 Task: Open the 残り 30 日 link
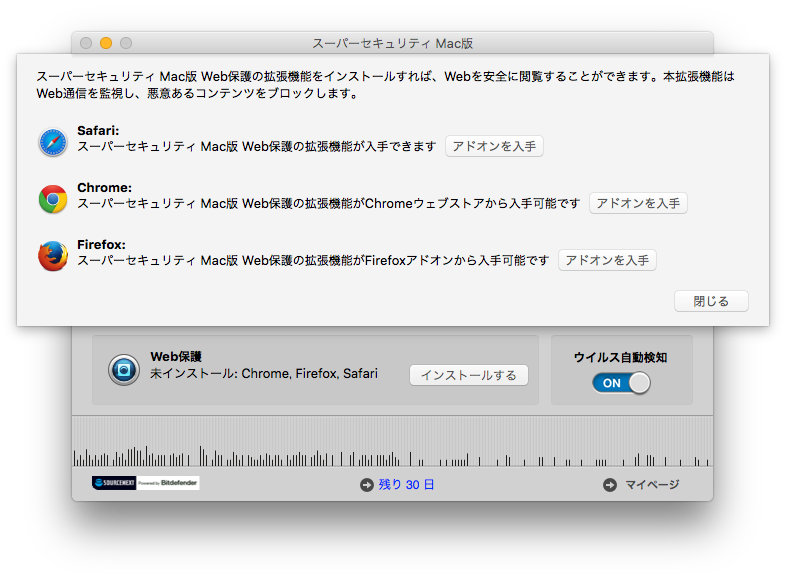point(406,485)
